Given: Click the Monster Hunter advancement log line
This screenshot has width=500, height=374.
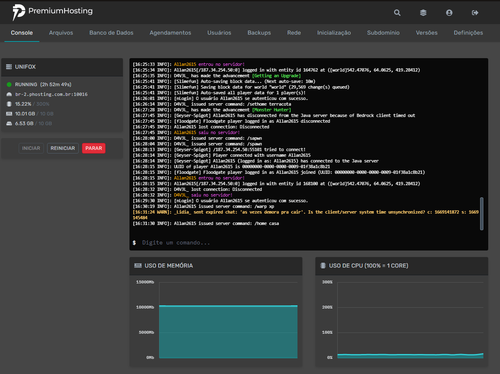Looking at the screenshot, I should coord(212,110).
